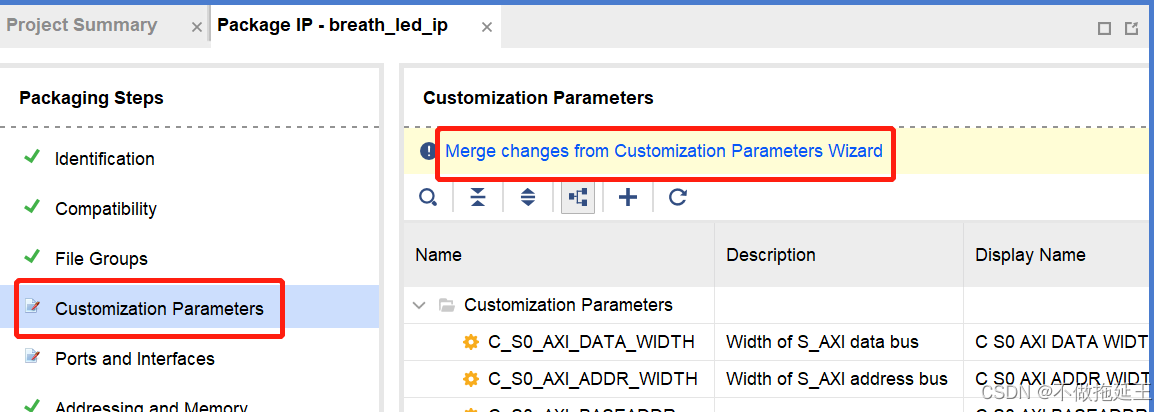Close the Project Summary tab

(197, 27)
